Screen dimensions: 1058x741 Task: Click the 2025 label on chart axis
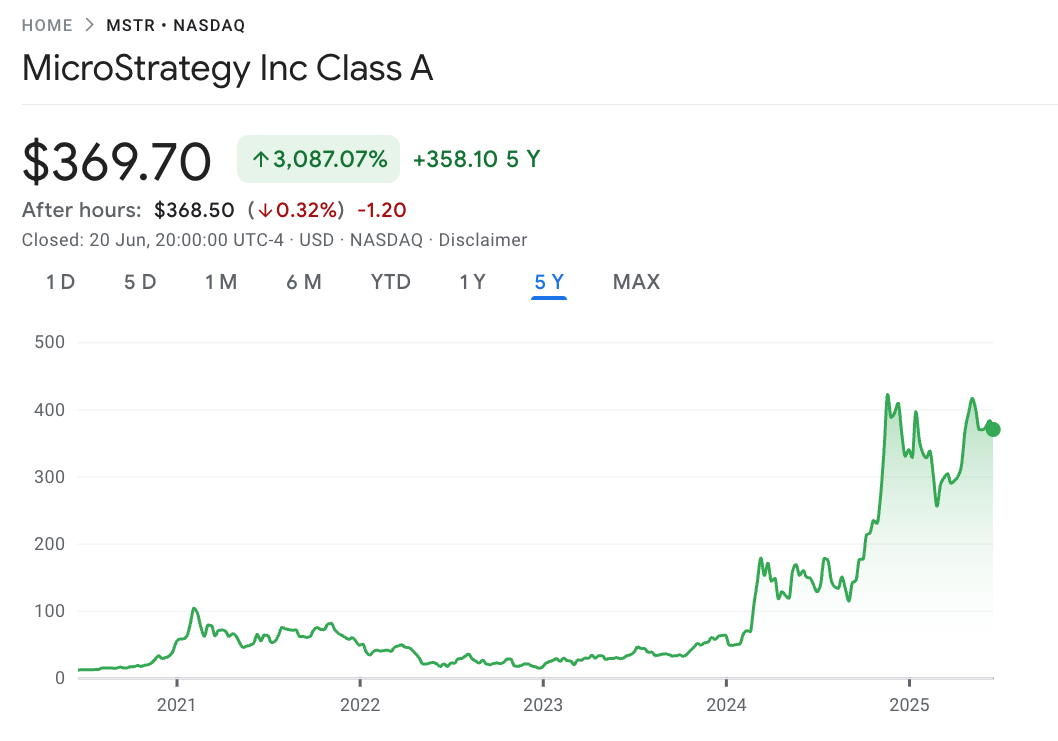[x=910, y=705]
